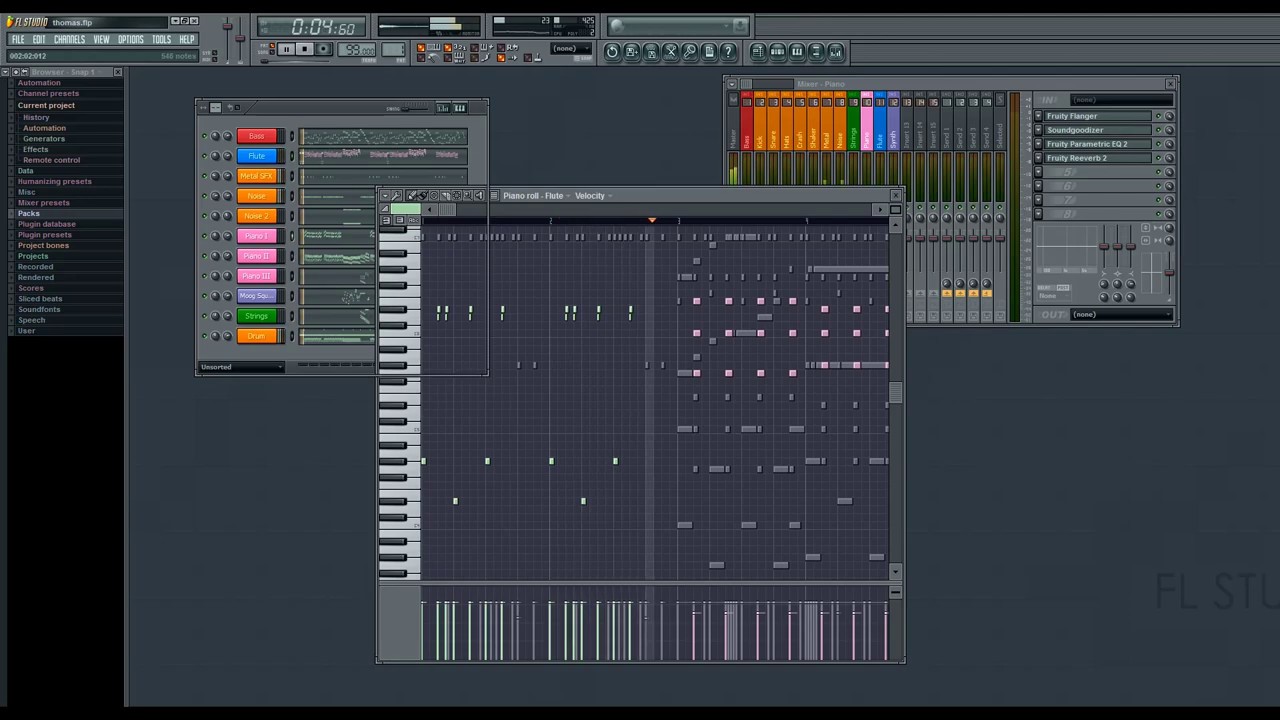Toggle the Fruity Flanger effect enable LED

point(1159,116)
